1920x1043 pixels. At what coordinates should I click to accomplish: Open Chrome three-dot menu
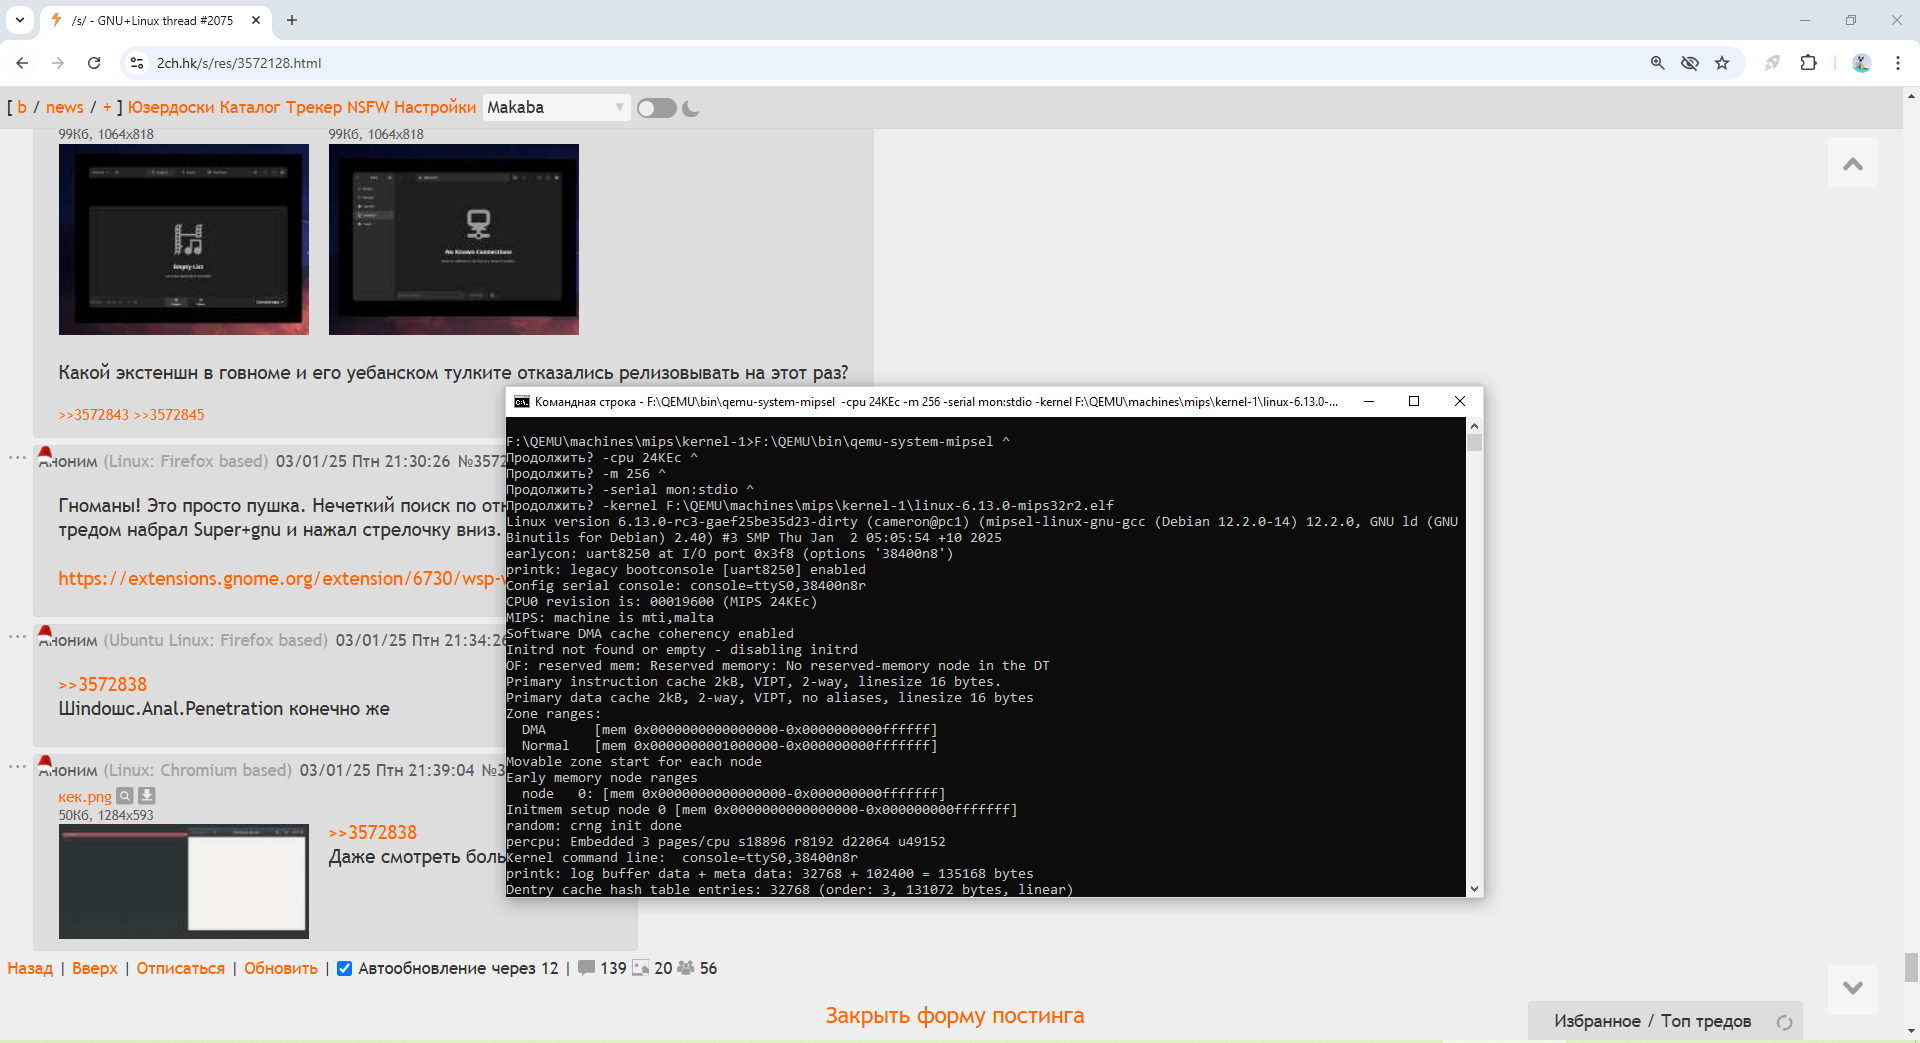pos(1898,63)
